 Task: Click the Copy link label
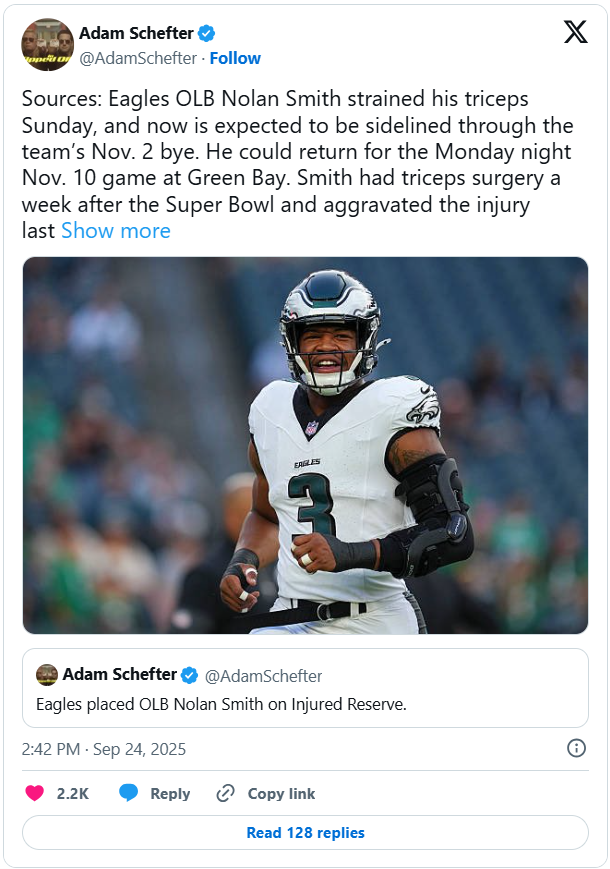[x=281, y=794]
